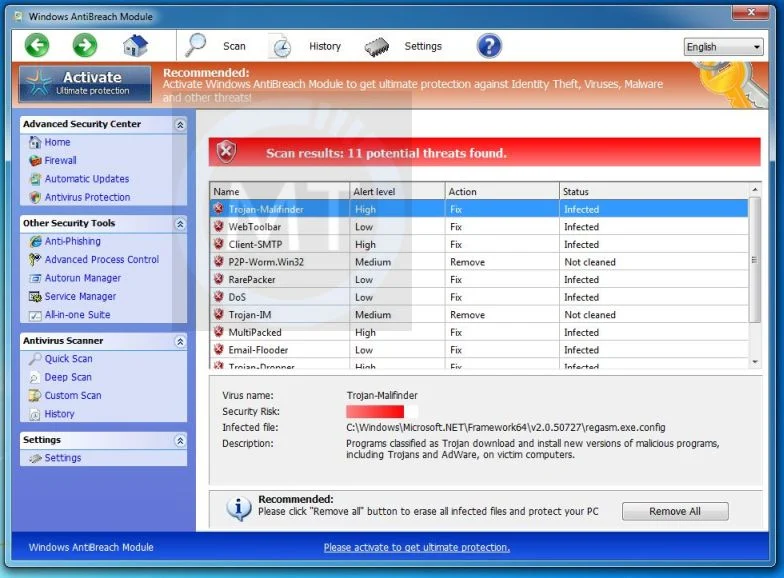
Task: Click threat icon beside WebToolbar row
Action: pyautogui.click(x=218, y=226)
